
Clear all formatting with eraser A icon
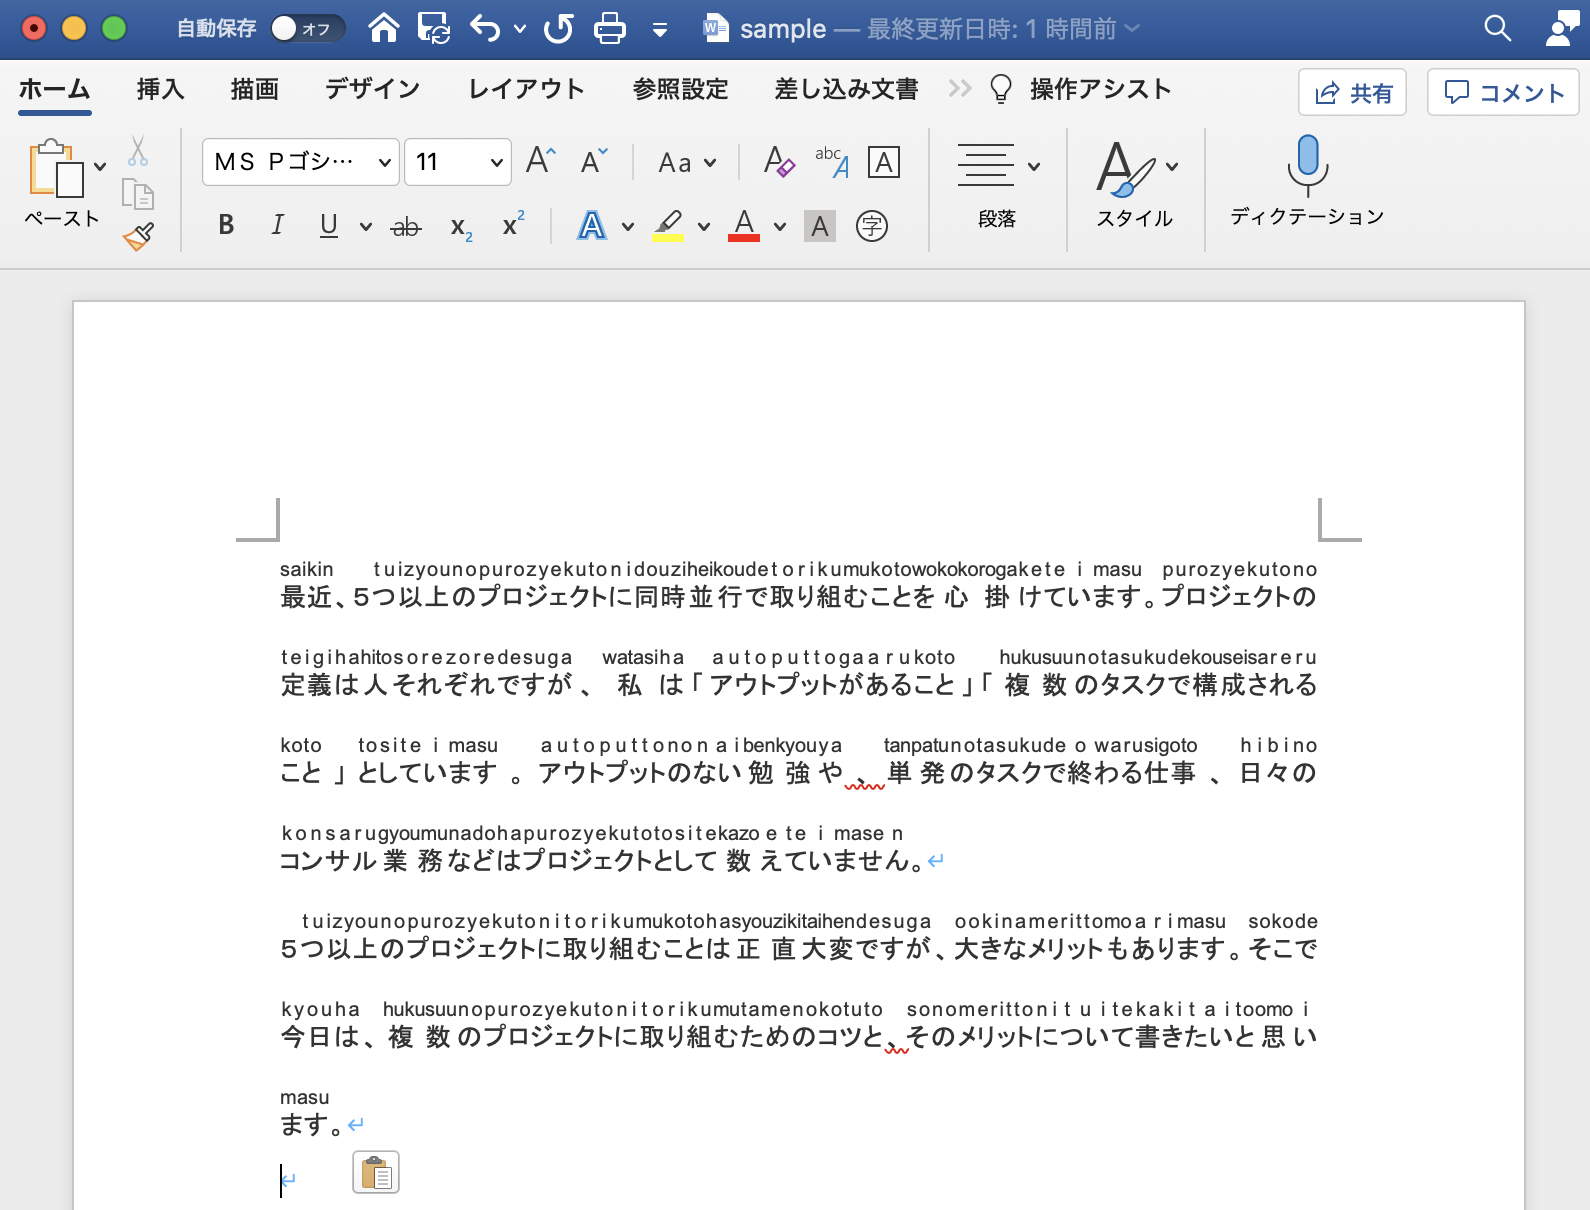[779, 161]
